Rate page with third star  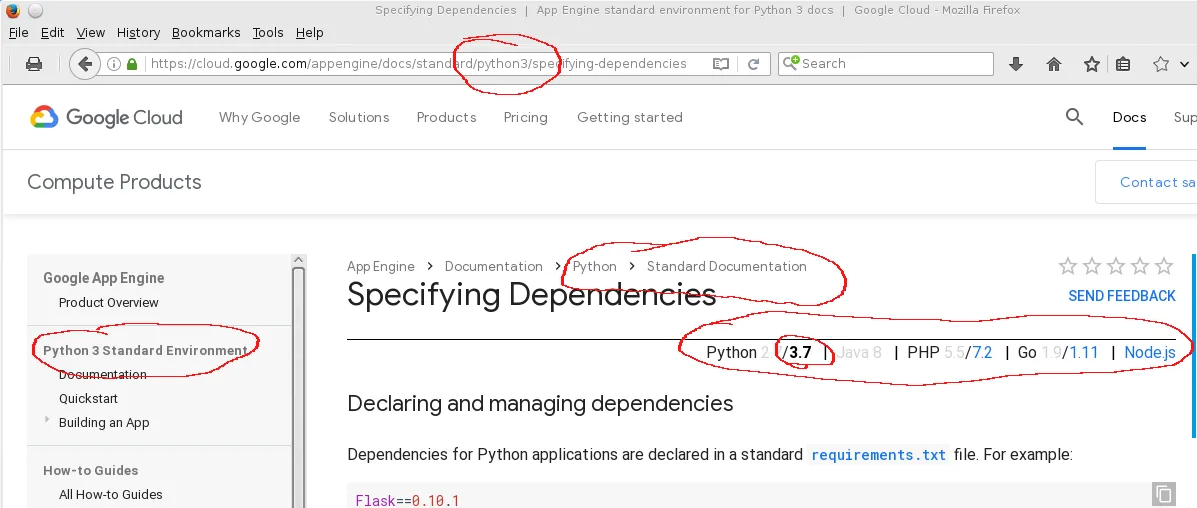(x=1116, y=266)
